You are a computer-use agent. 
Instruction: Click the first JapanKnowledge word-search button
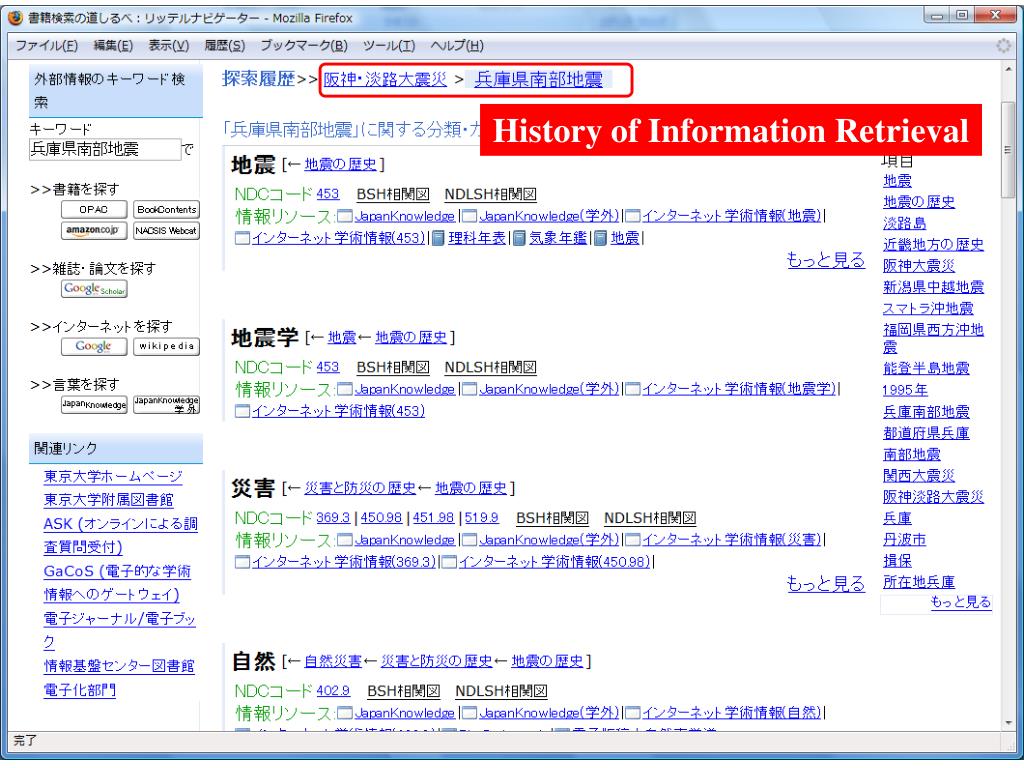(x=94, y=404)
